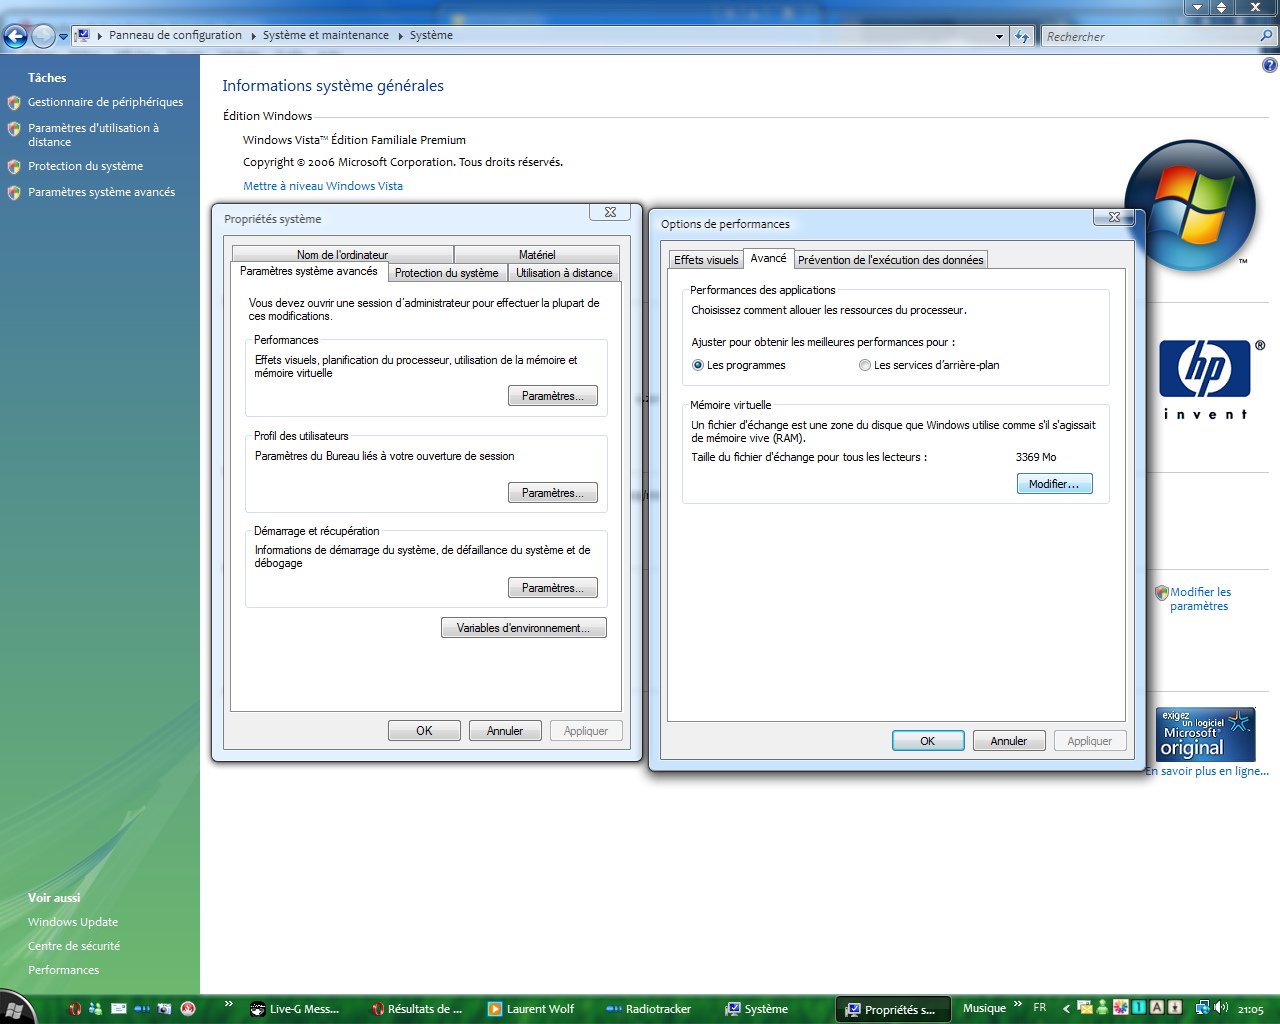
Task: Click Modifier les paramètres link
Action: click(x=1200, y=599)
